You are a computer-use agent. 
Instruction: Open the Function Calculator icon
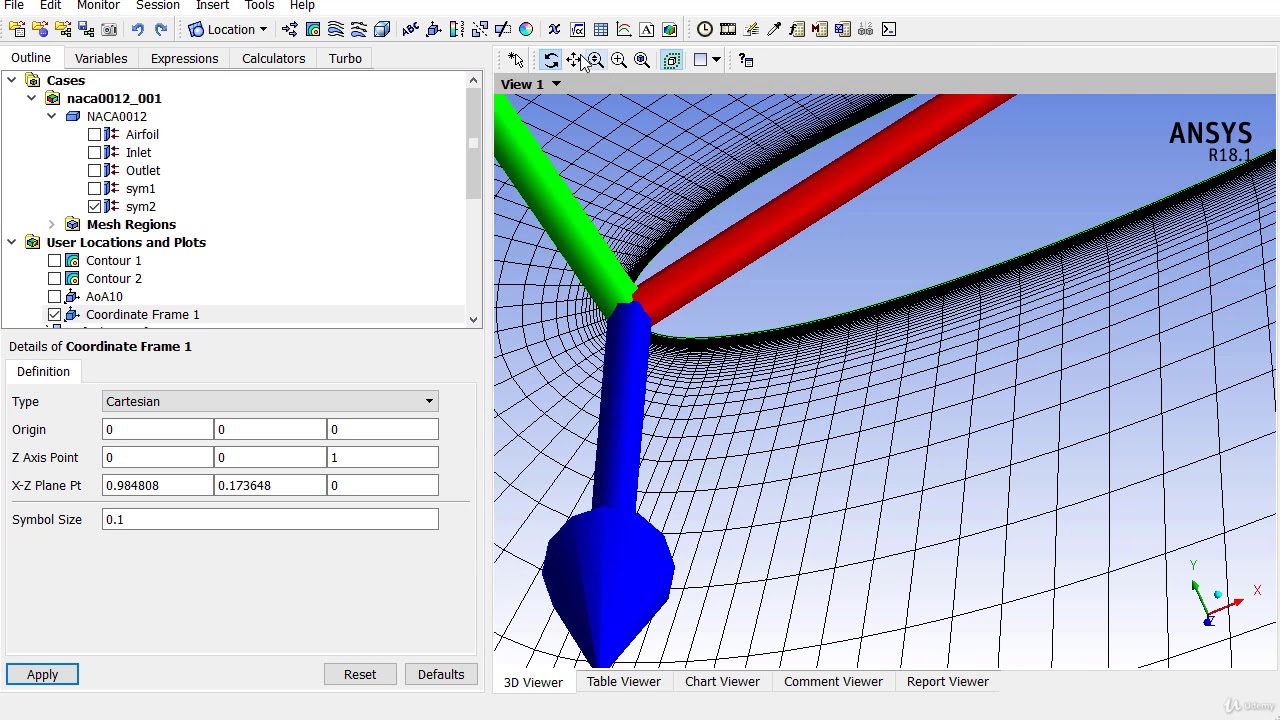(x=797, y=29)
